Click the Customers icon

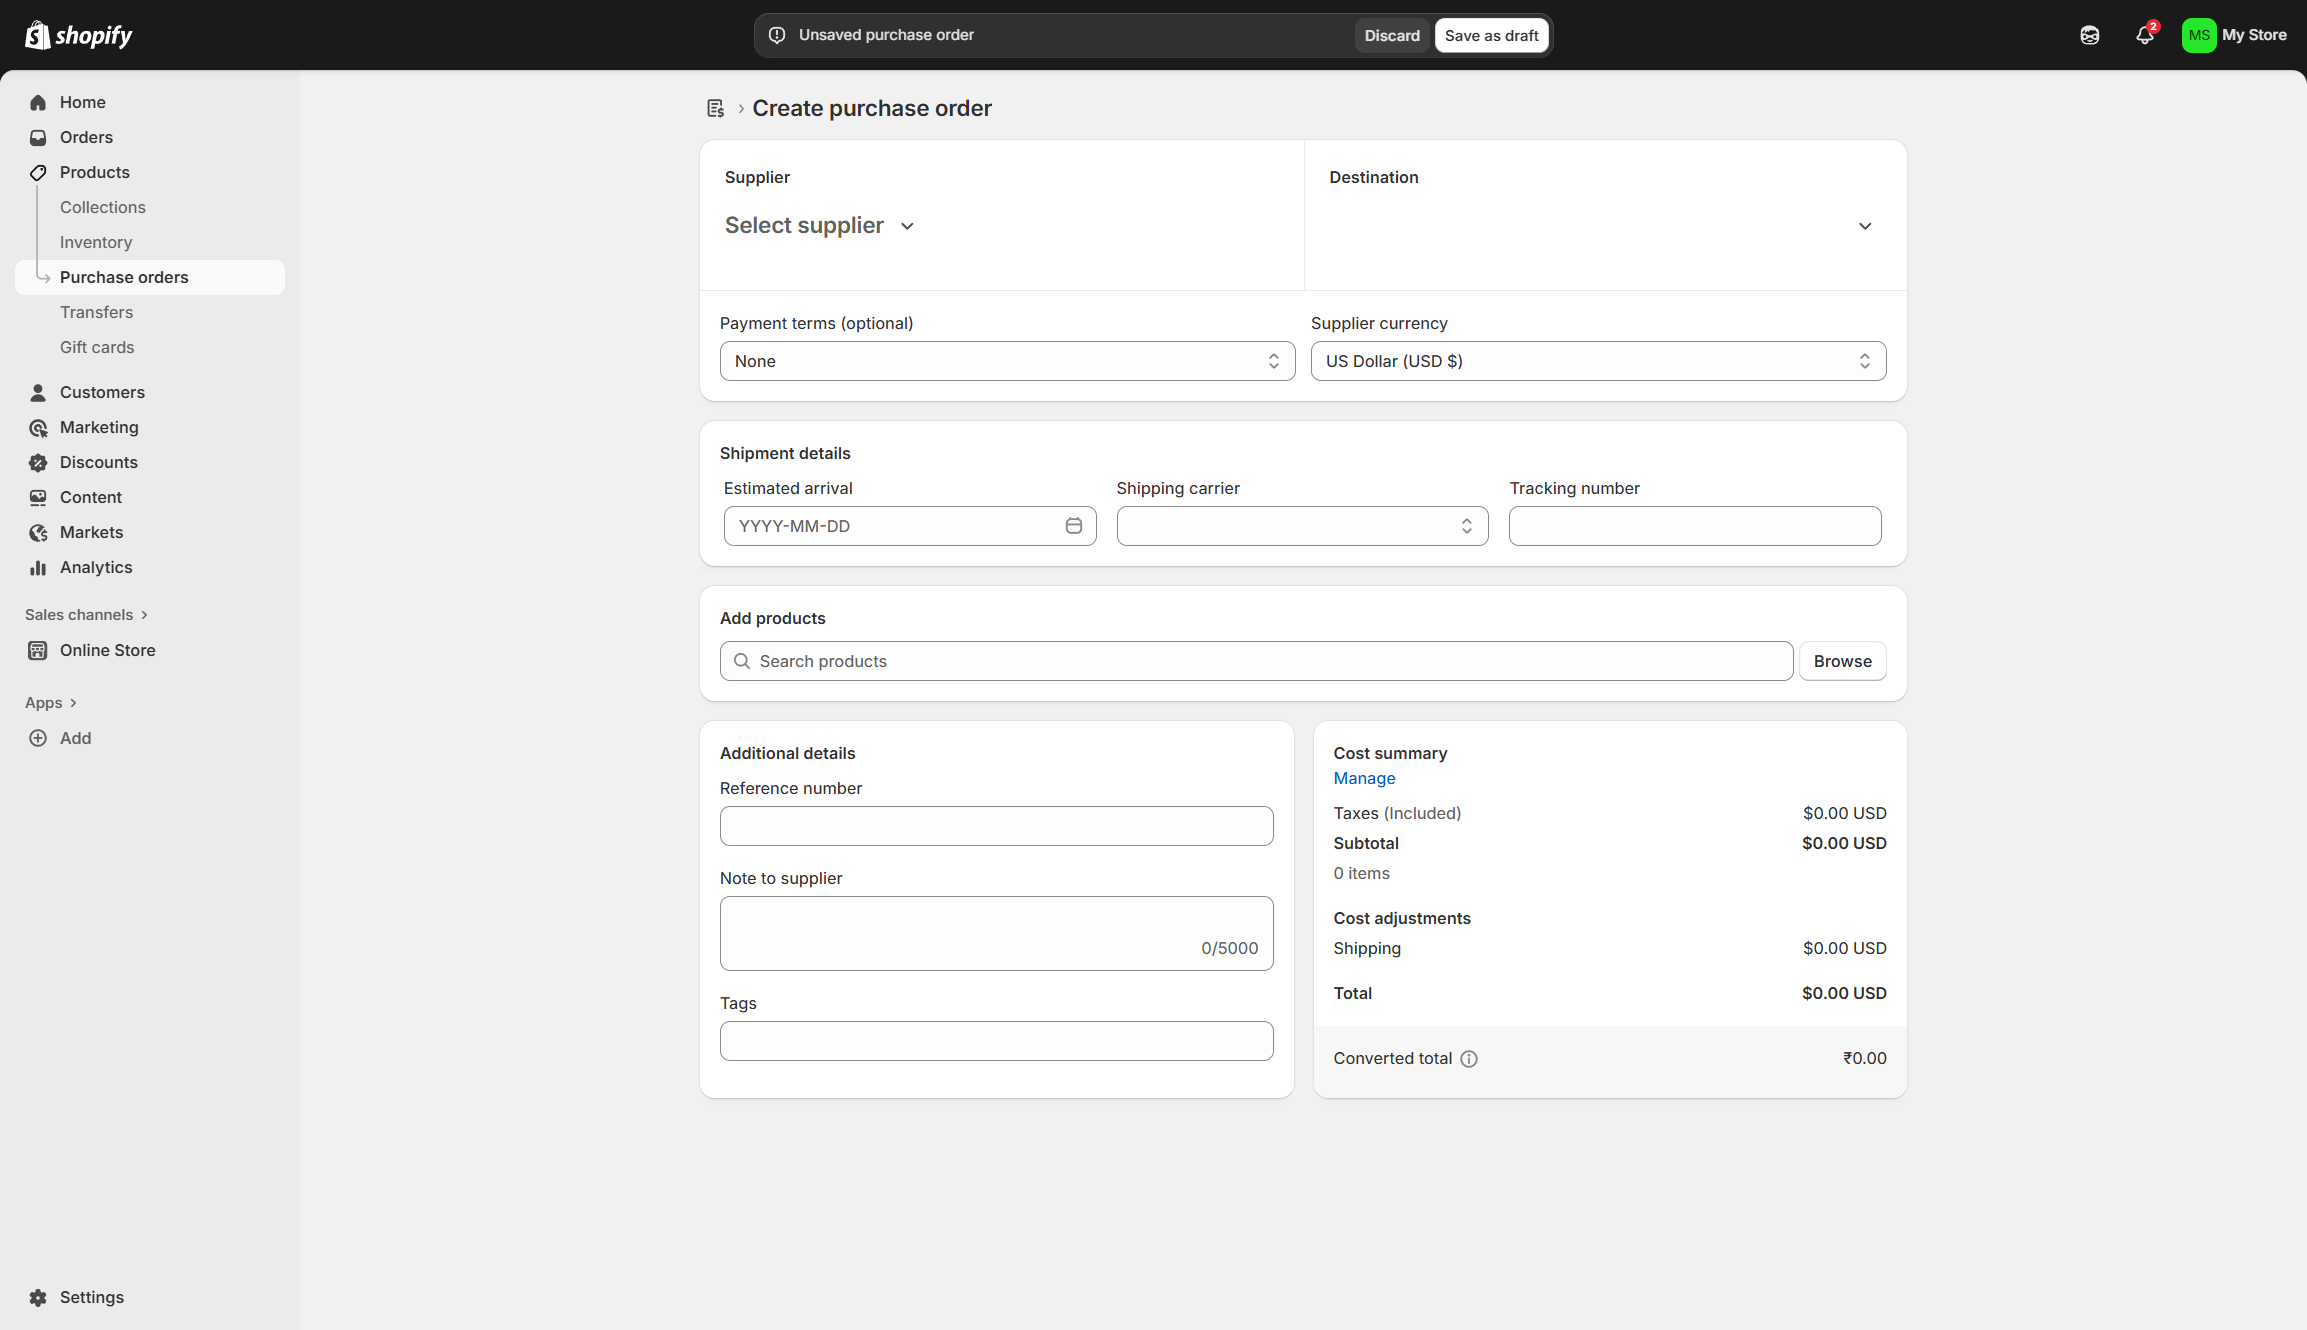(38, 392)
